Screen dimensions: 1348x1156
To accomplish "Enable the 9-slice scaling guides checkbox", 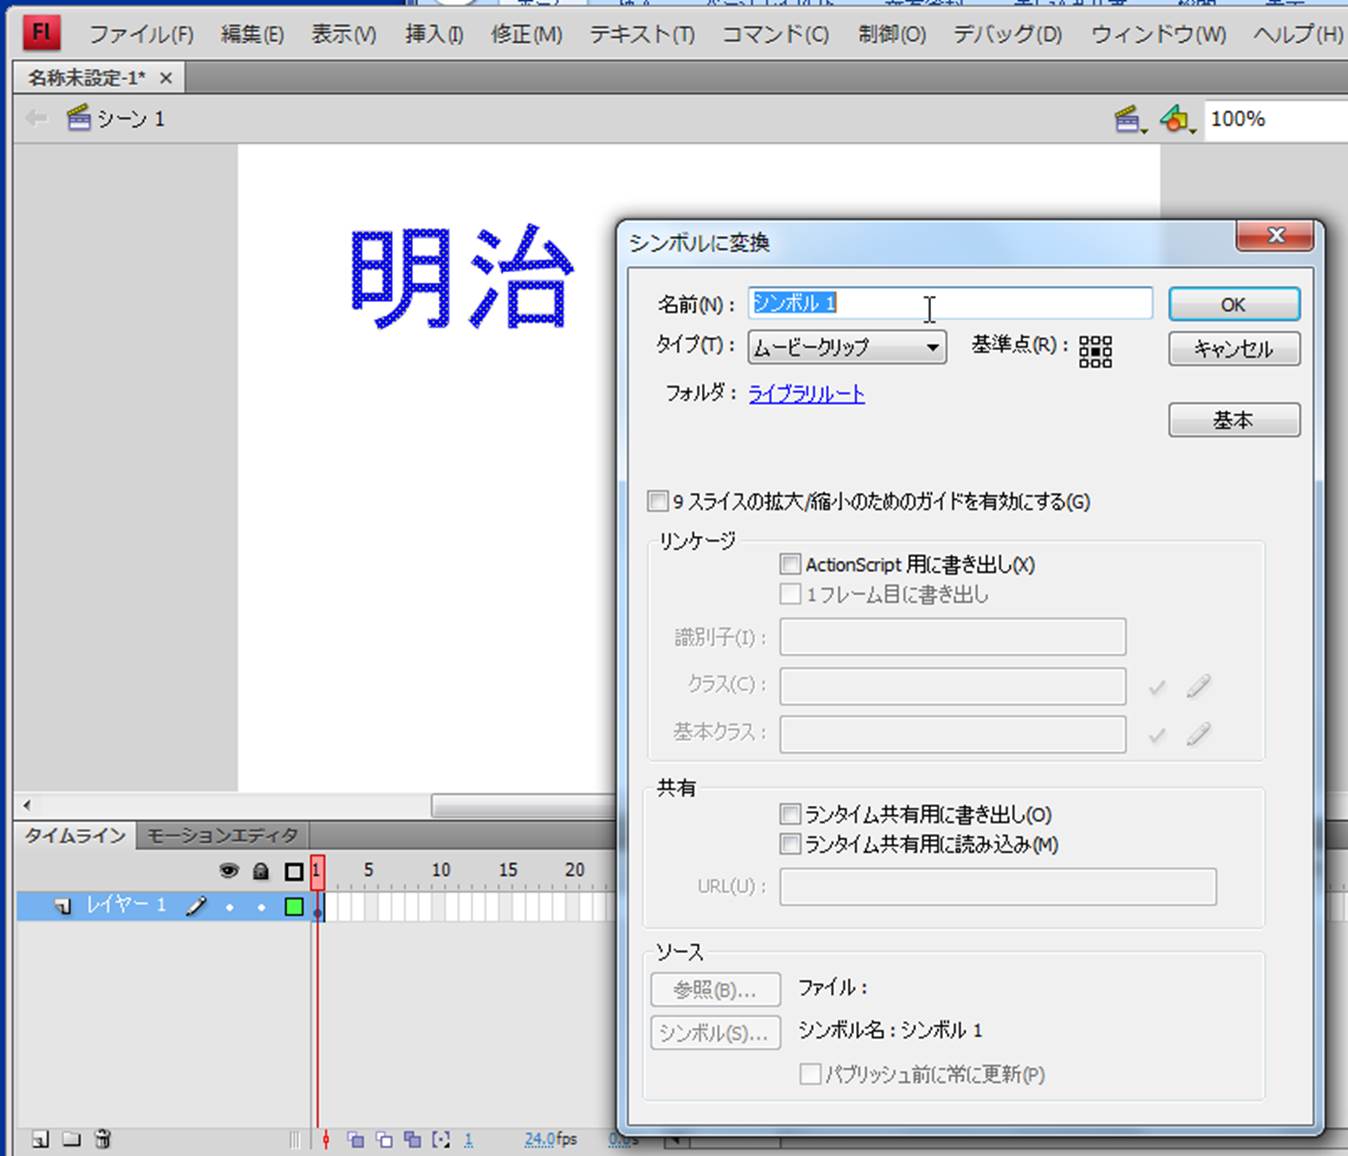I will tap(658, 501).
